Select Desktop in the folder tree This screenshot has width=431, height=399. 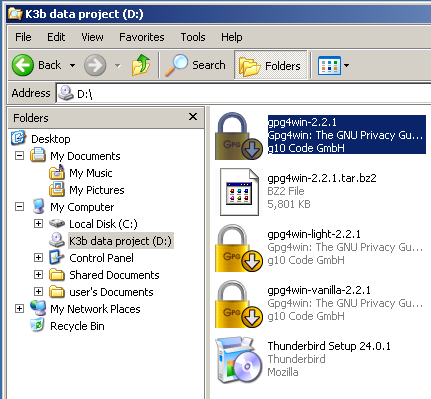[51, 139]
